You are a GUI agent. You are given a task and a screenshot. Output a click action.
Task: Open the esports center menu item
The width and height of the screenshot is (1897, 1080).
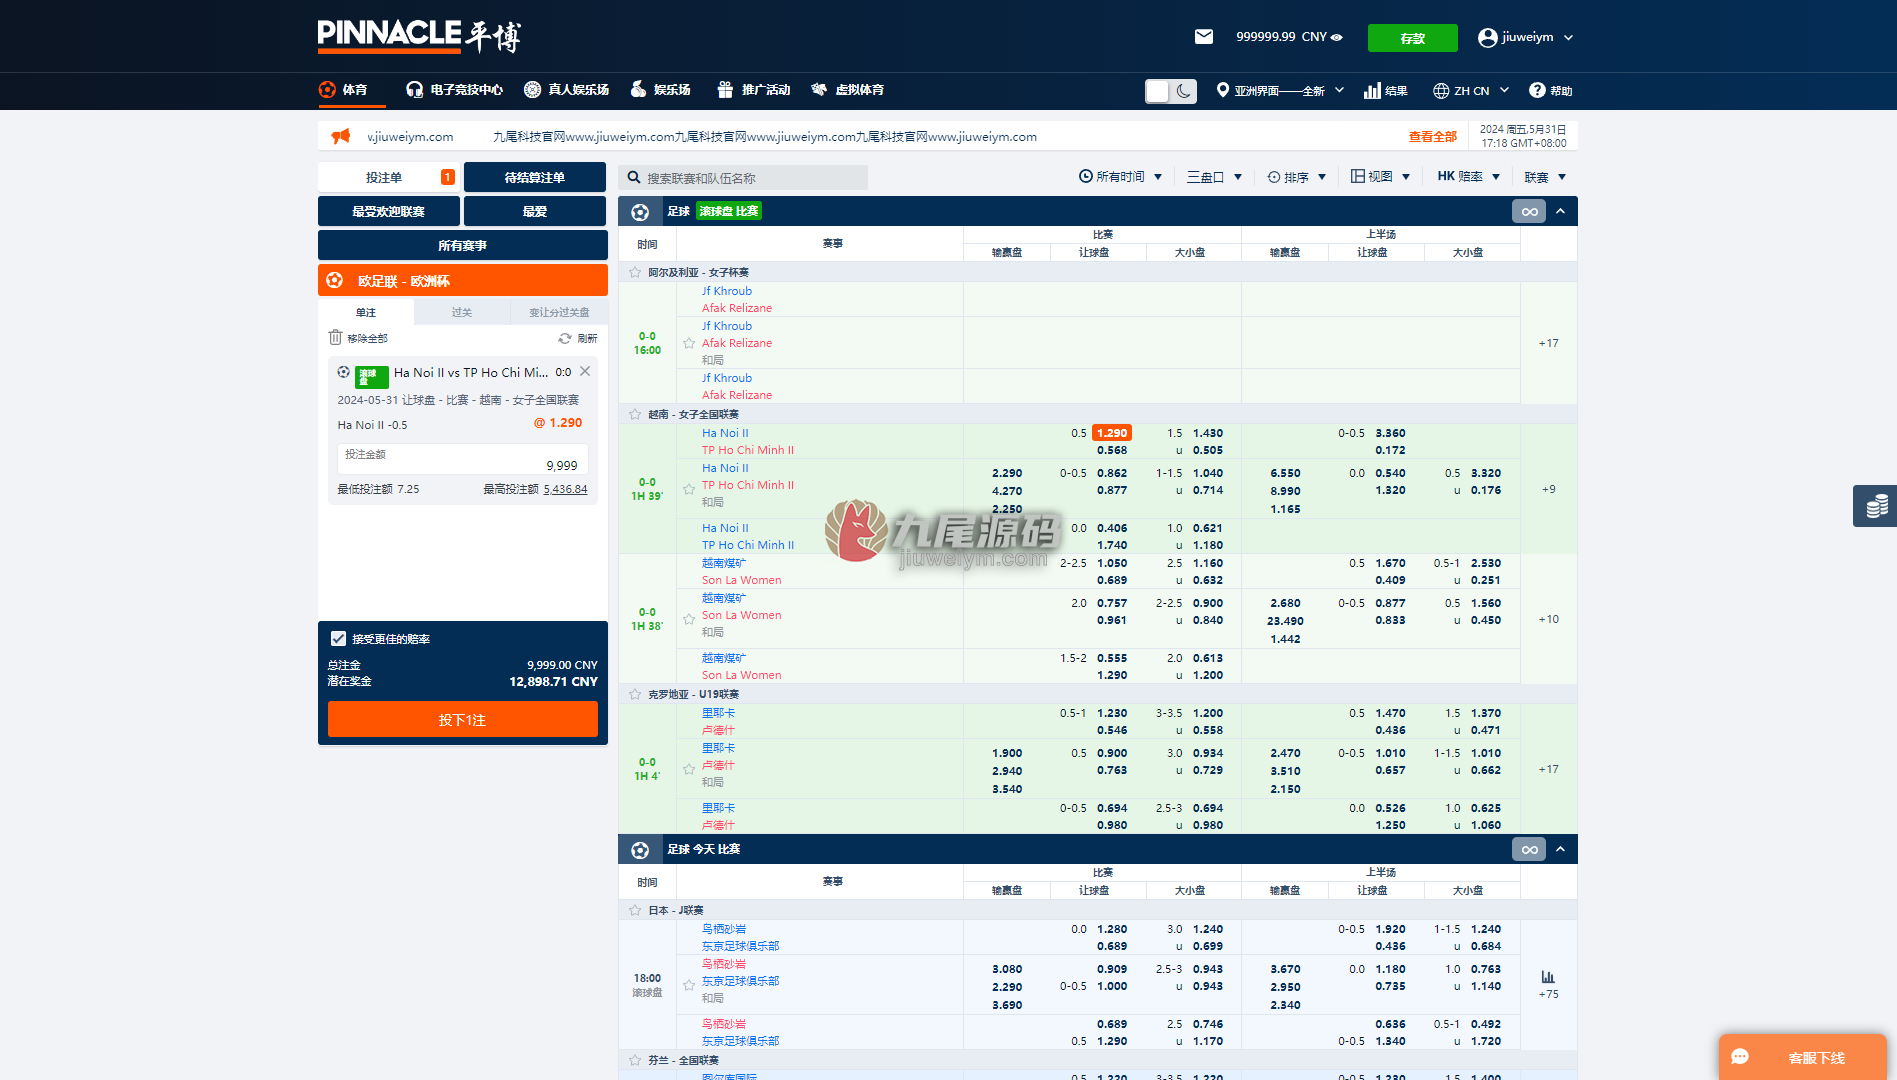click(454, 90)
